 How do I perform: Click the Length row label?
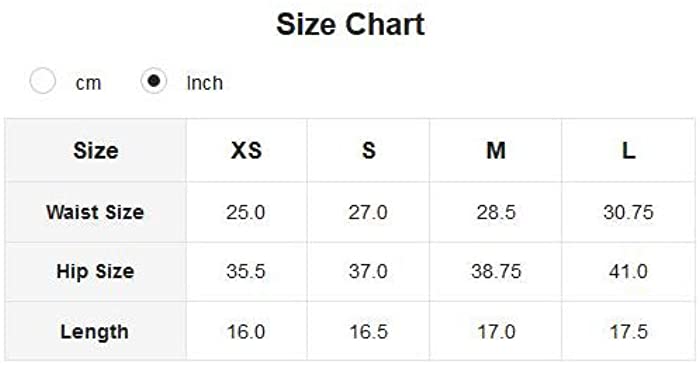(95, 332)
